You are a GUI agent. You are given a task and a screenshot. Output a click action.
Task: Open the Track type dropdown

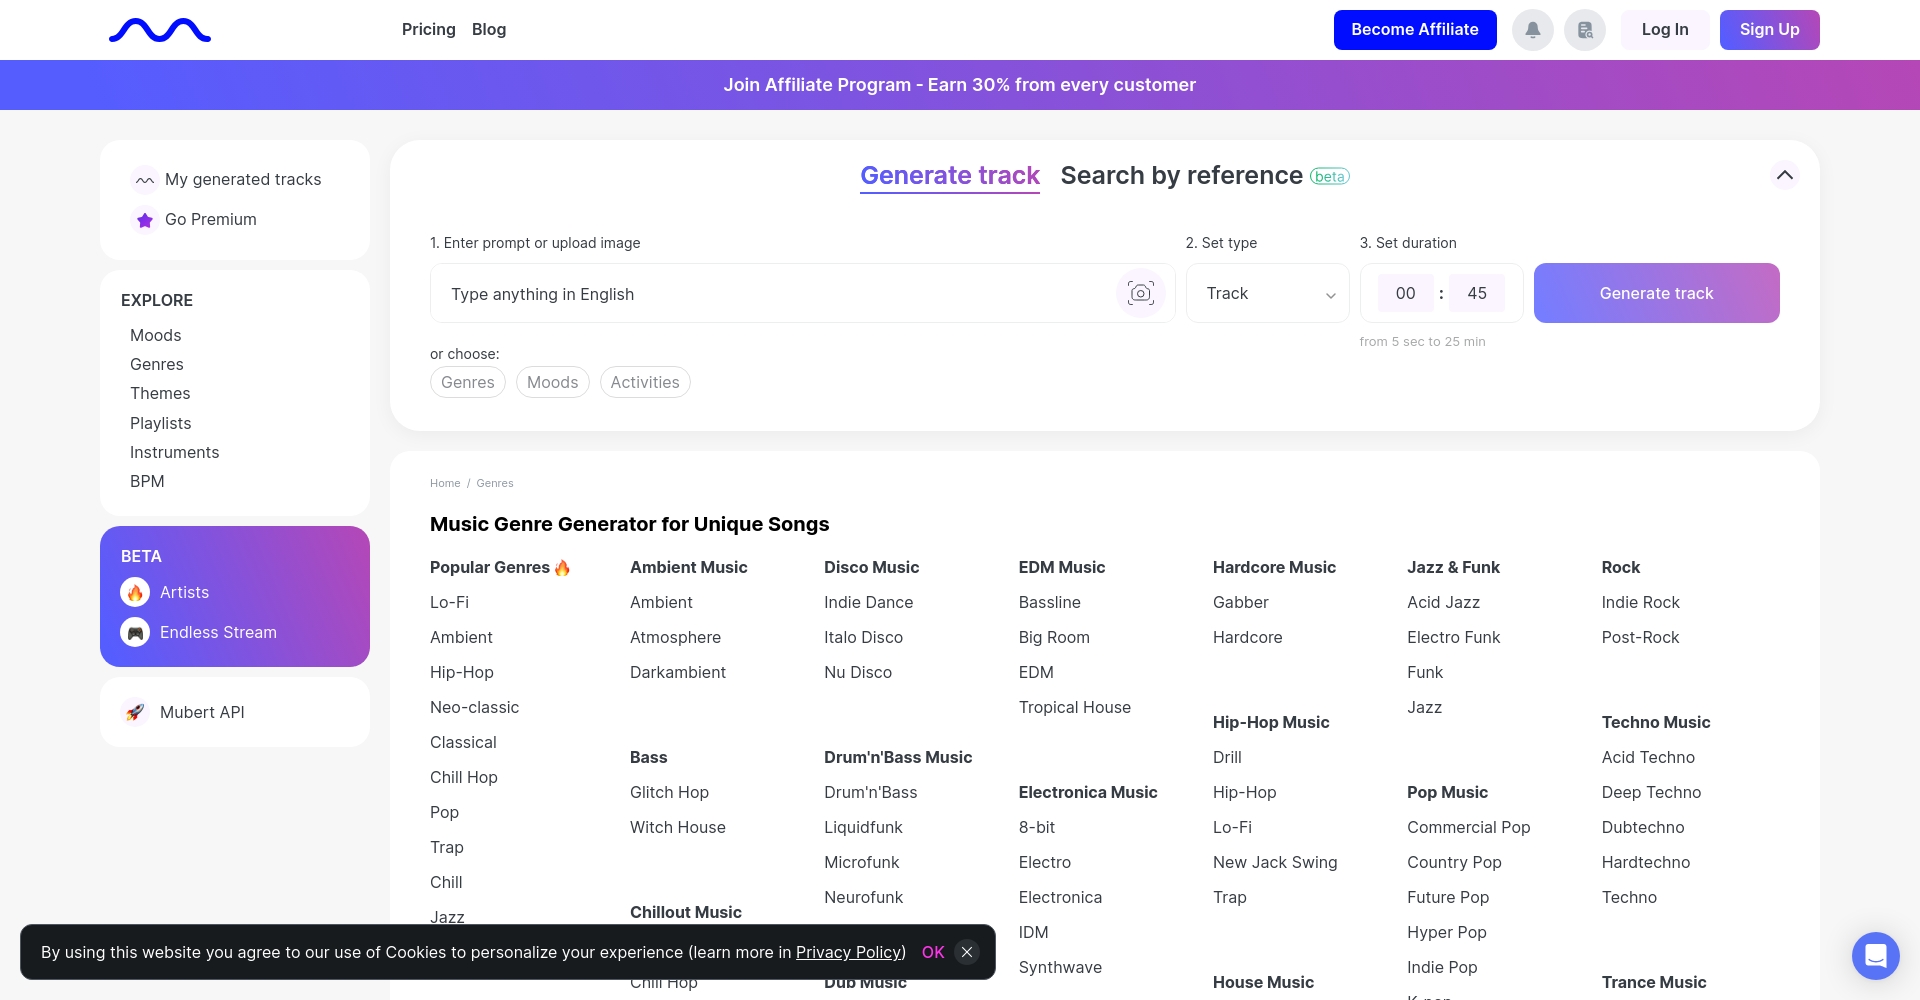tap(1267, 293)
